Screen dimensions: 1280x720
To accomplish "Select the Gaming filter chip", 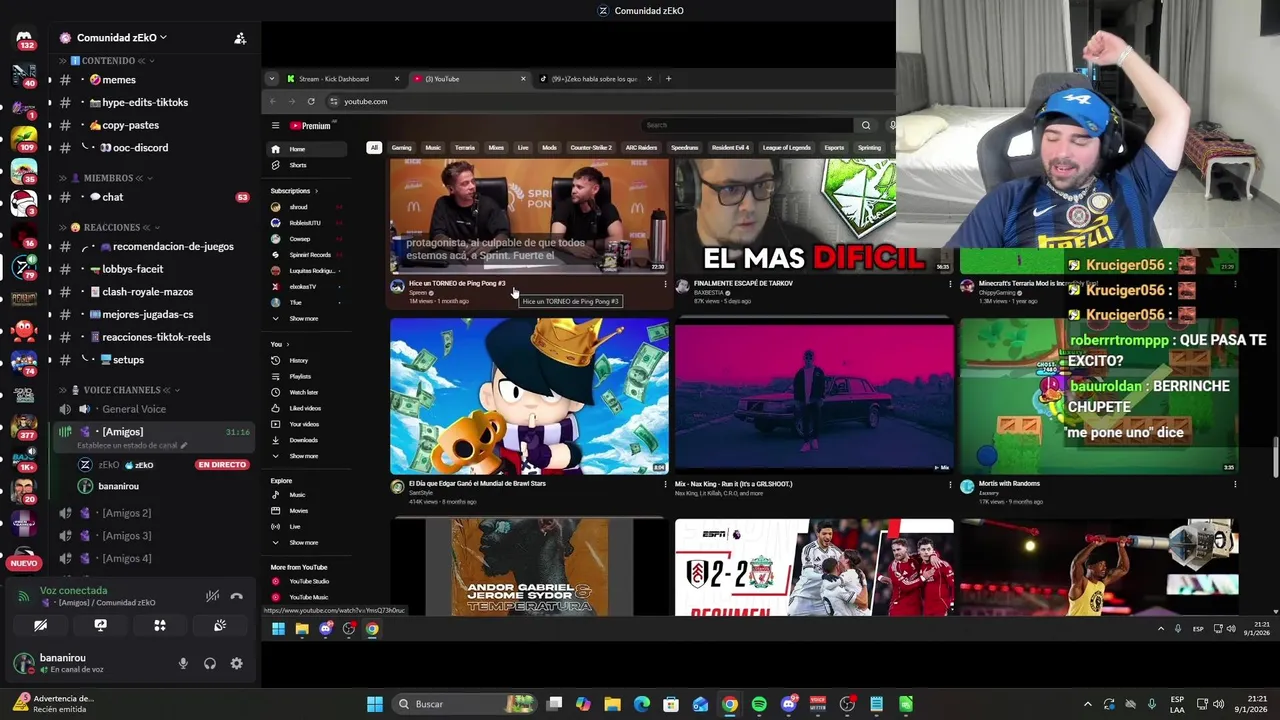I will pyautogui.click(x=401, y=148).
